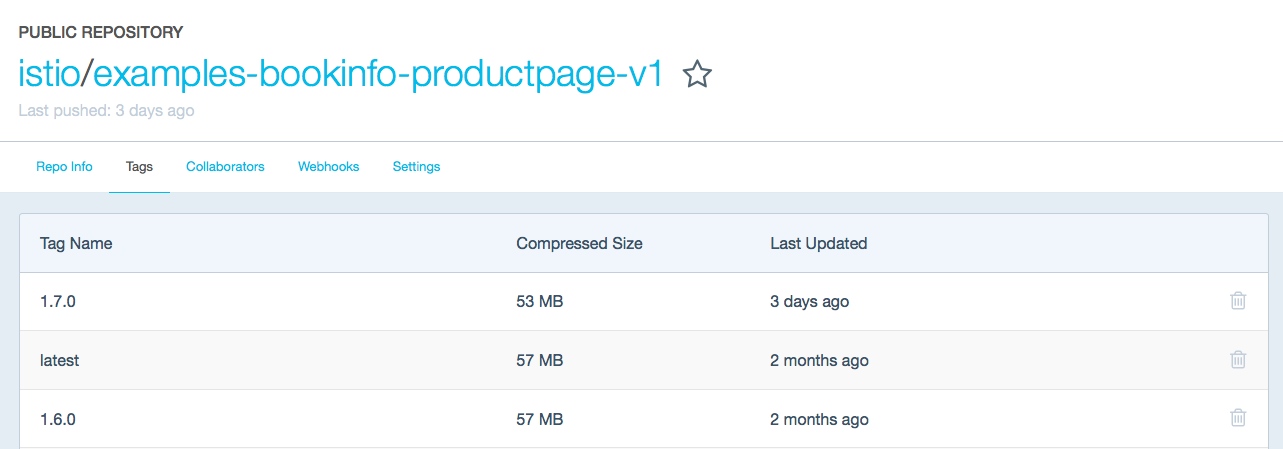Star the istio productpage repository
This screenshot has height=449, width=1283.
(x=697, y=74)
